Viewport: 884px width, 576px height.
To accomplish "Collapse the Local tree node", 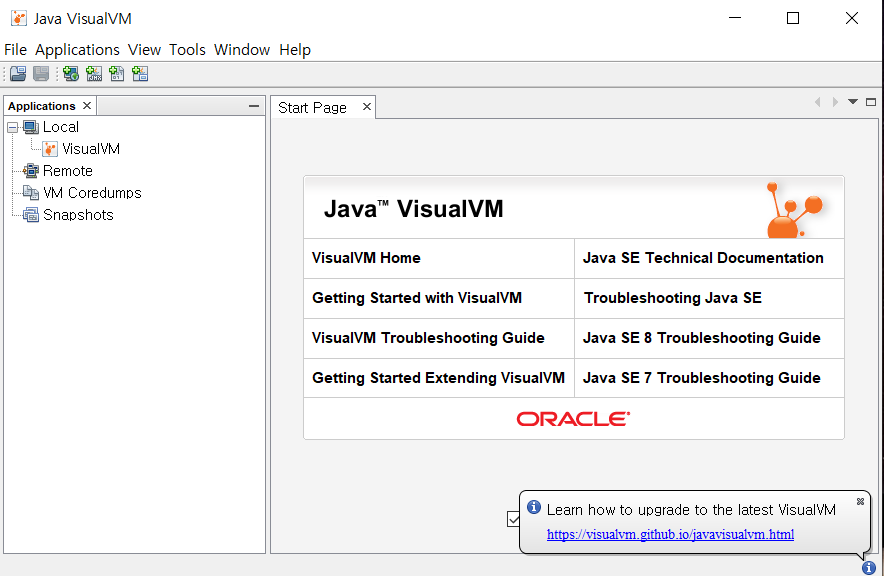I will (x=12, y=127).
